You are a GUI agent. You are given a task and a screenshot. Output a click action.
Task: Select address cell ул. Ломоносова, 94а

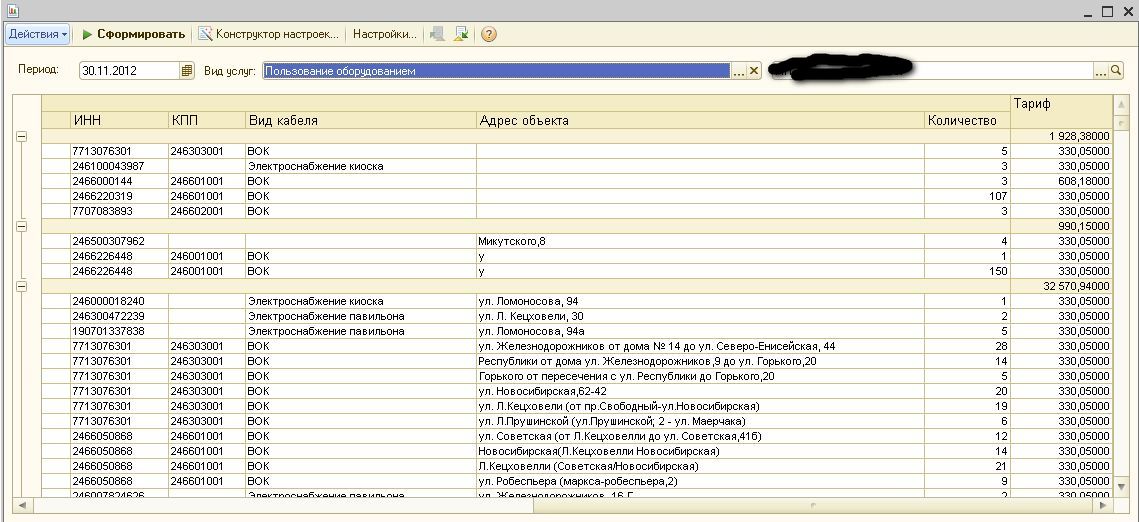click(700, 331)
